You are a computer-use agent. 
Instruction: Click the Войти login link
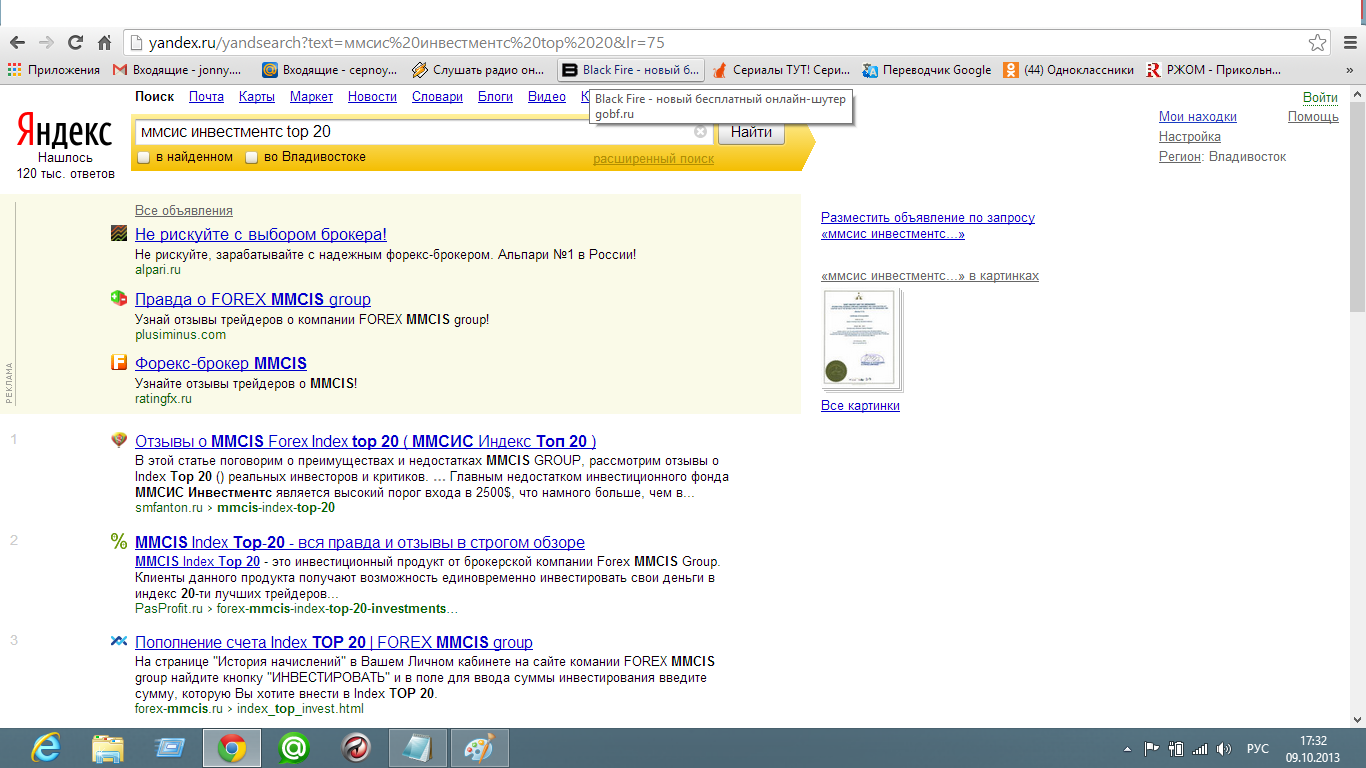1320,98
